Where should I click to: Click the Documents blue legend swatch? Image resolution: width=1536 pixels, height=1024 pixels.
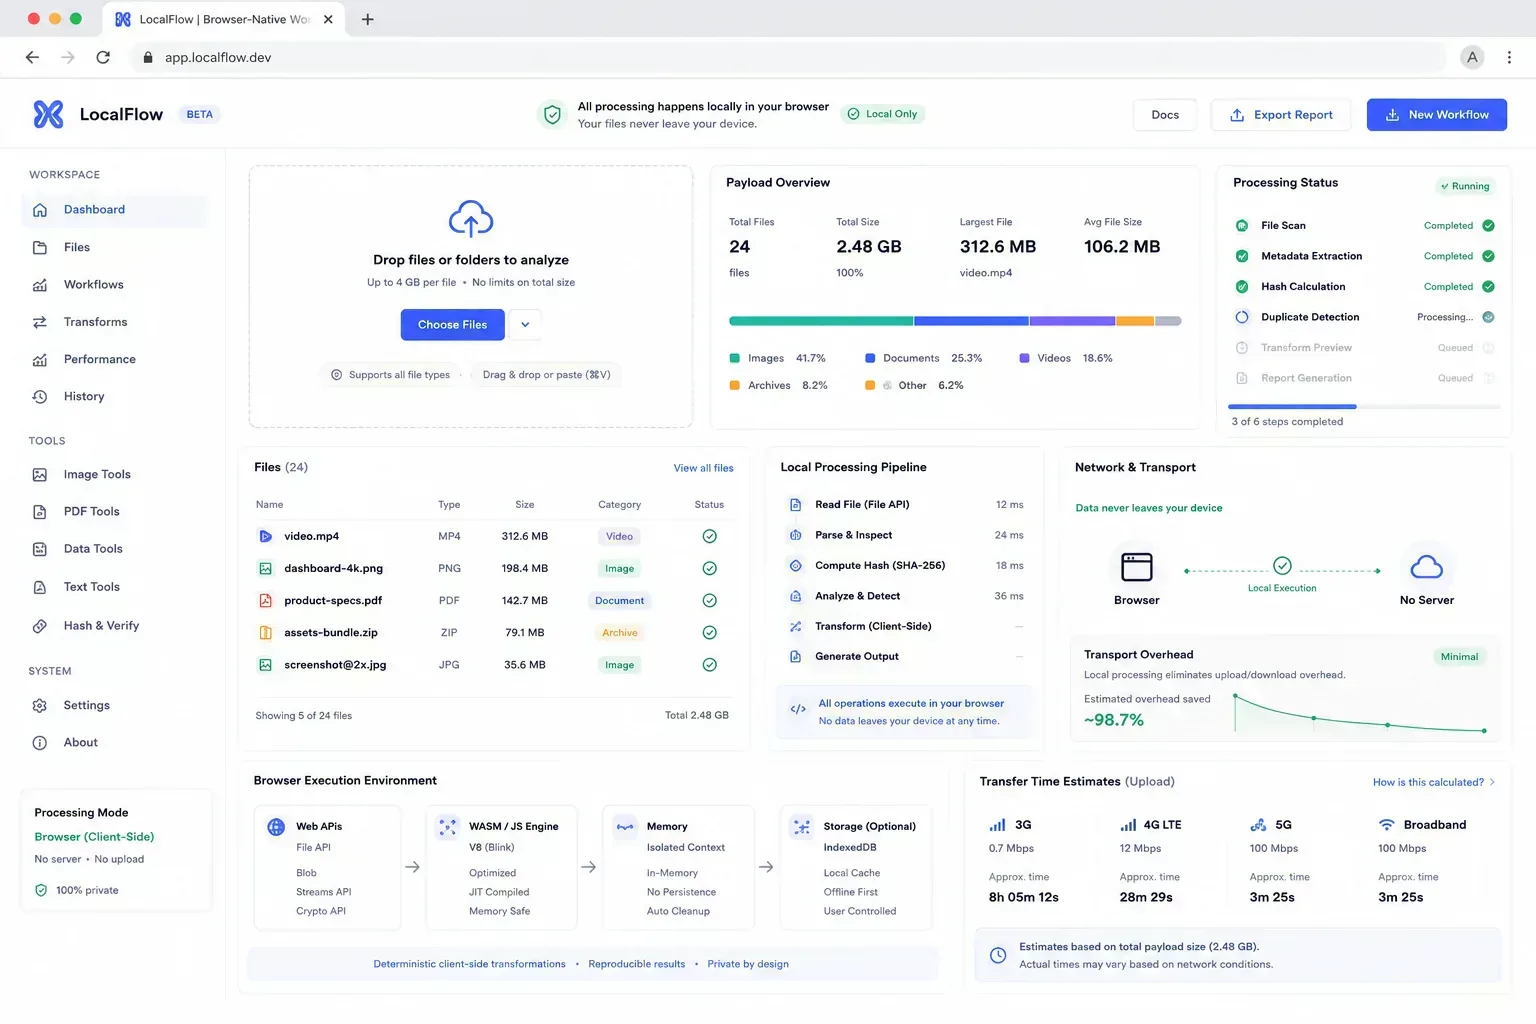[x=870, y=358]
